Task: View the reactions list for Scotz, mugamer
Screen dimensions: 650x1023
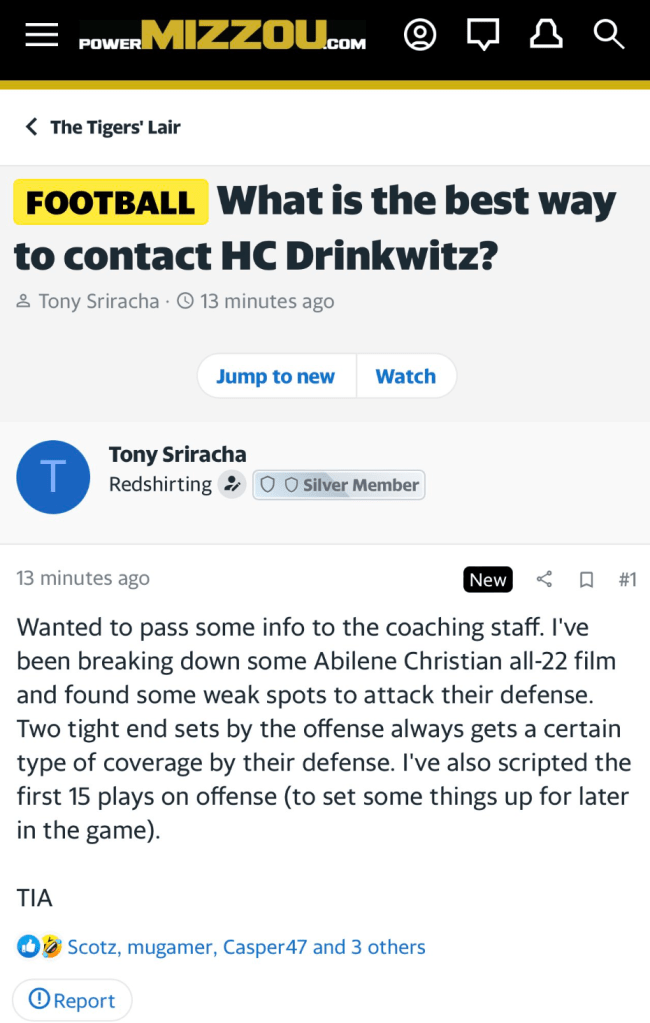Action: 246,947
